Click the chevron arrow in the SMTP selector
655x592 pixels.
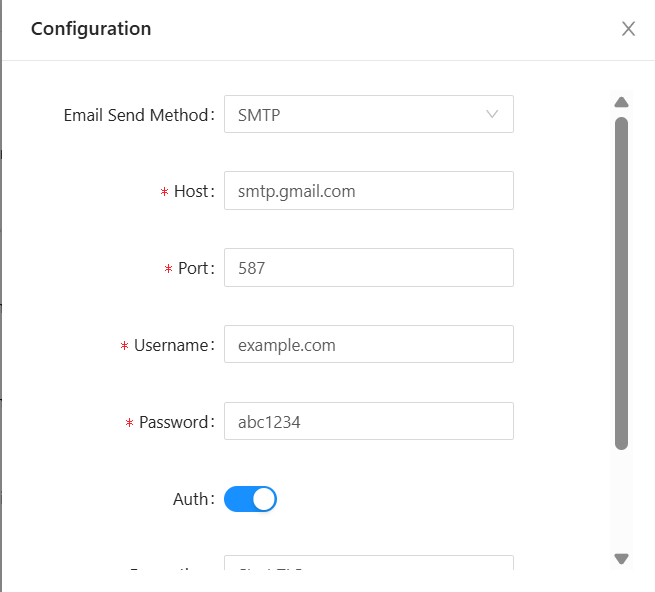pyautogui.click(x=492, y=114)
